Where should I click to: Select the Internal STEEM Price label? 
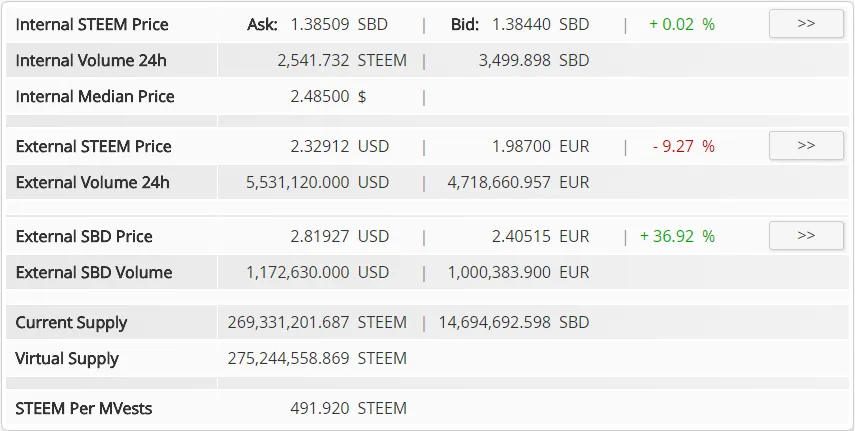click(92, 25)
